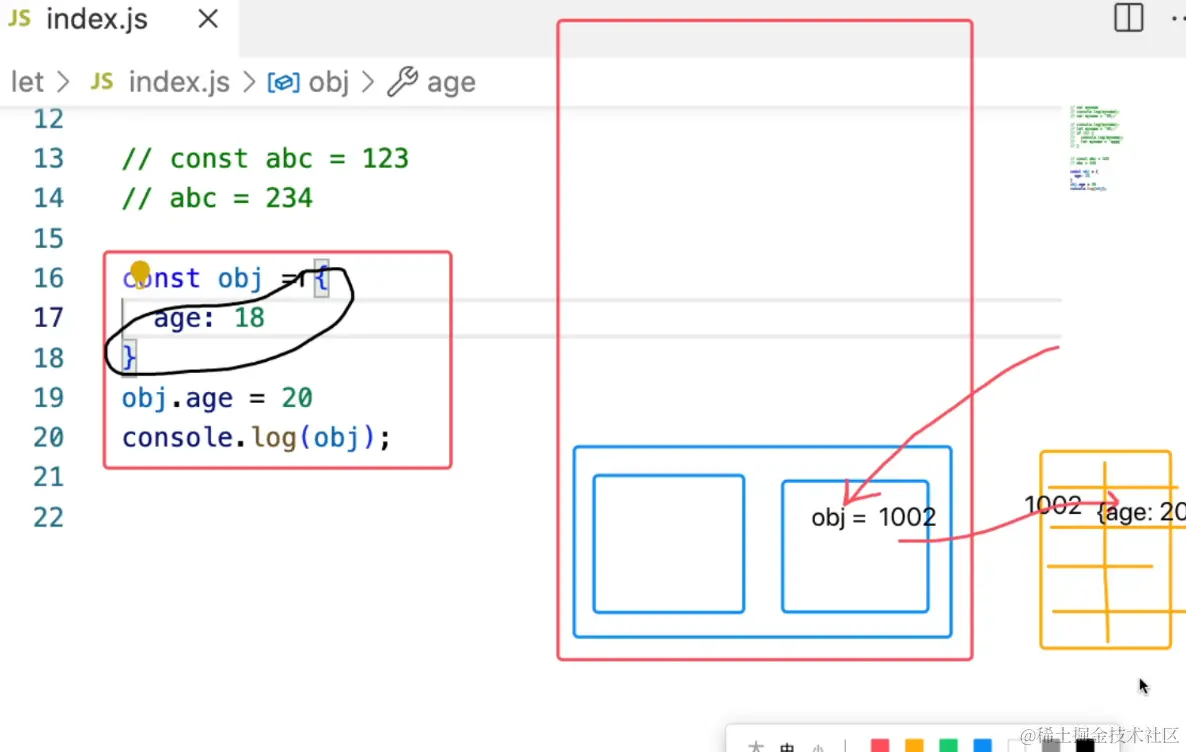Screen dimensions: 1186x752
Task: Click the comment '// const abc = 123'
Action: pos(265,159)
